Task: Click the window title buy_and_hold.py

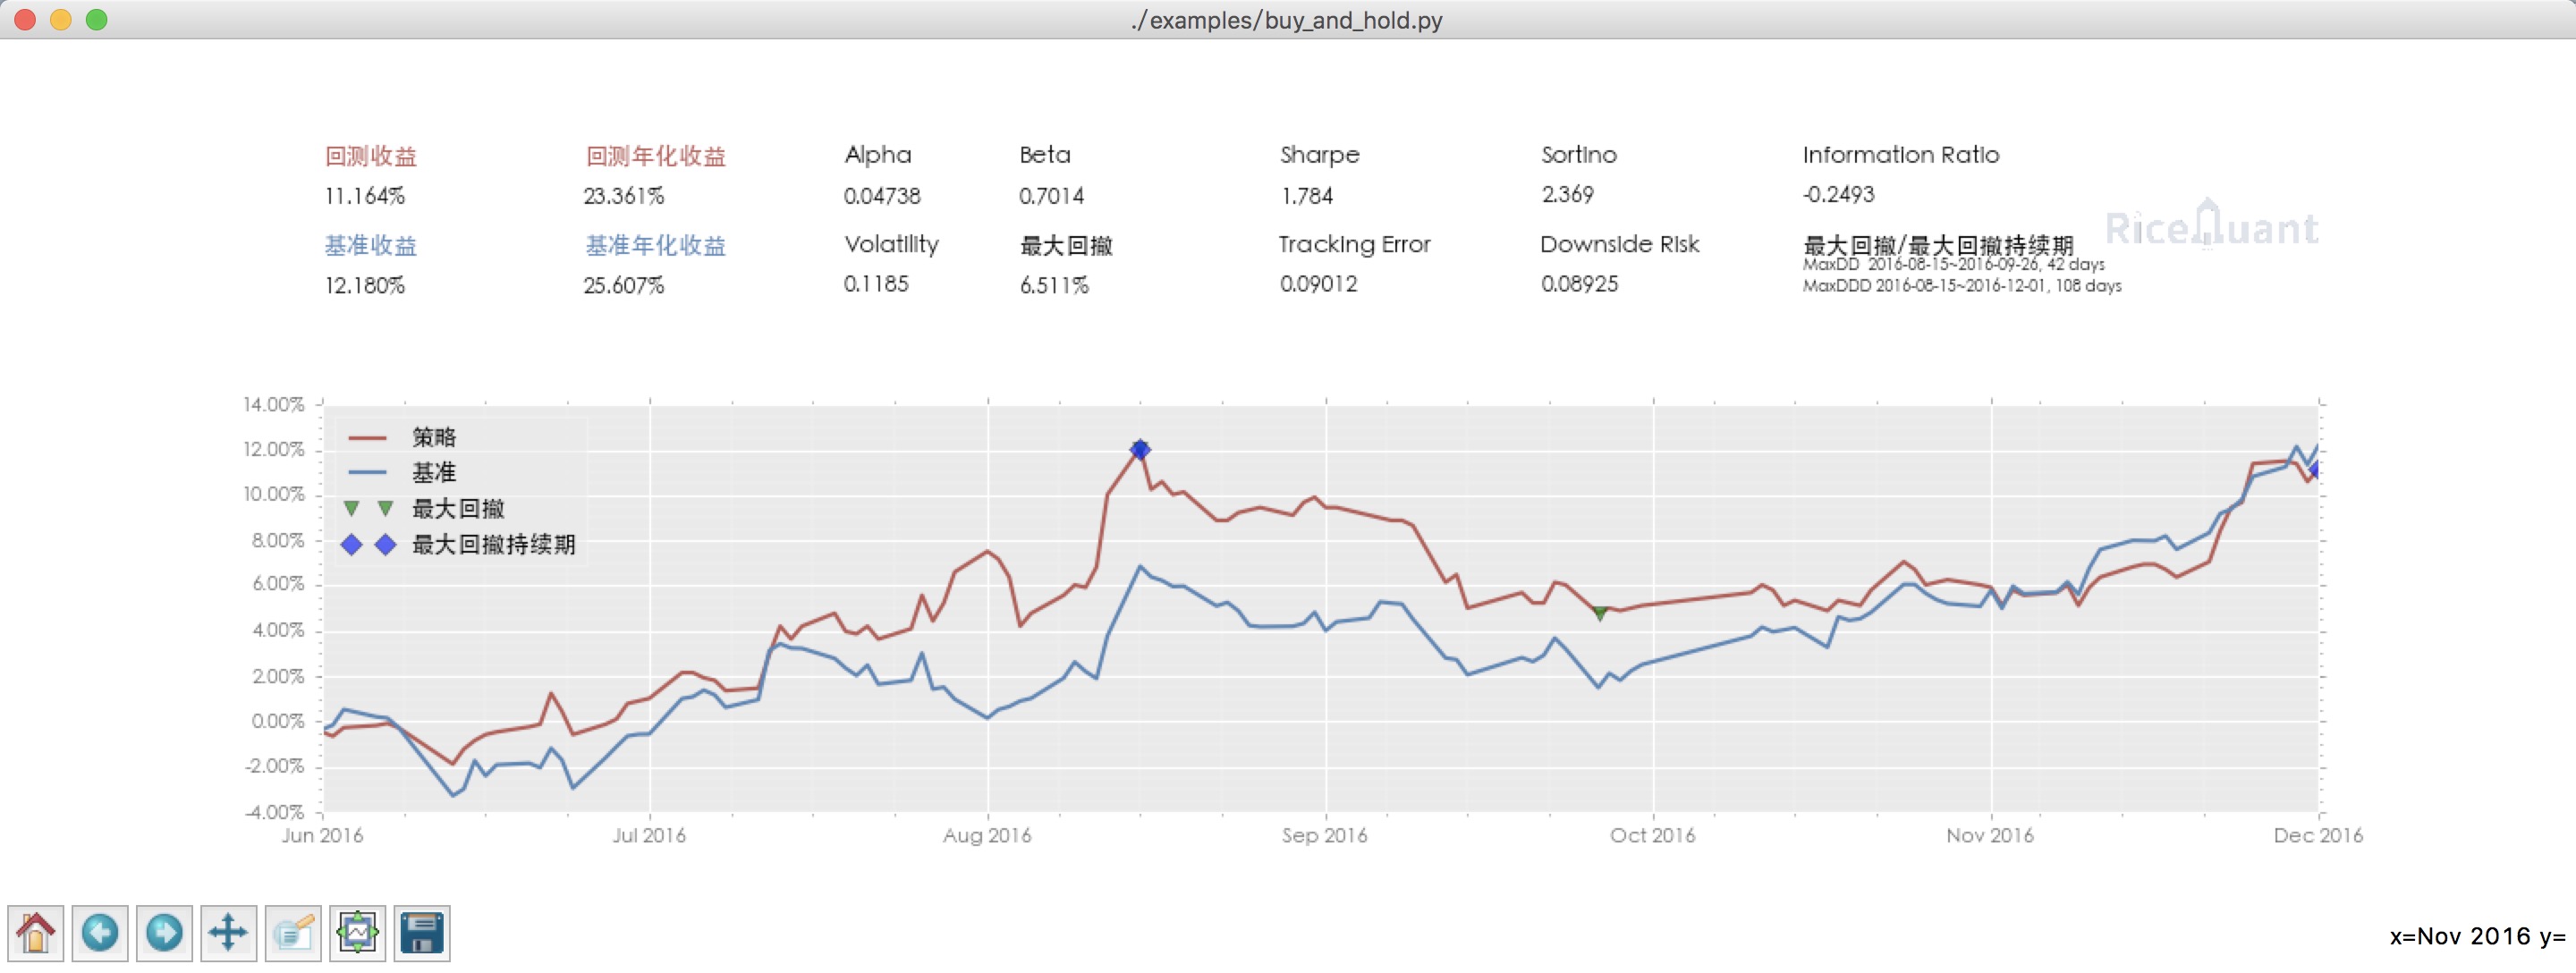Action: 1287,20
